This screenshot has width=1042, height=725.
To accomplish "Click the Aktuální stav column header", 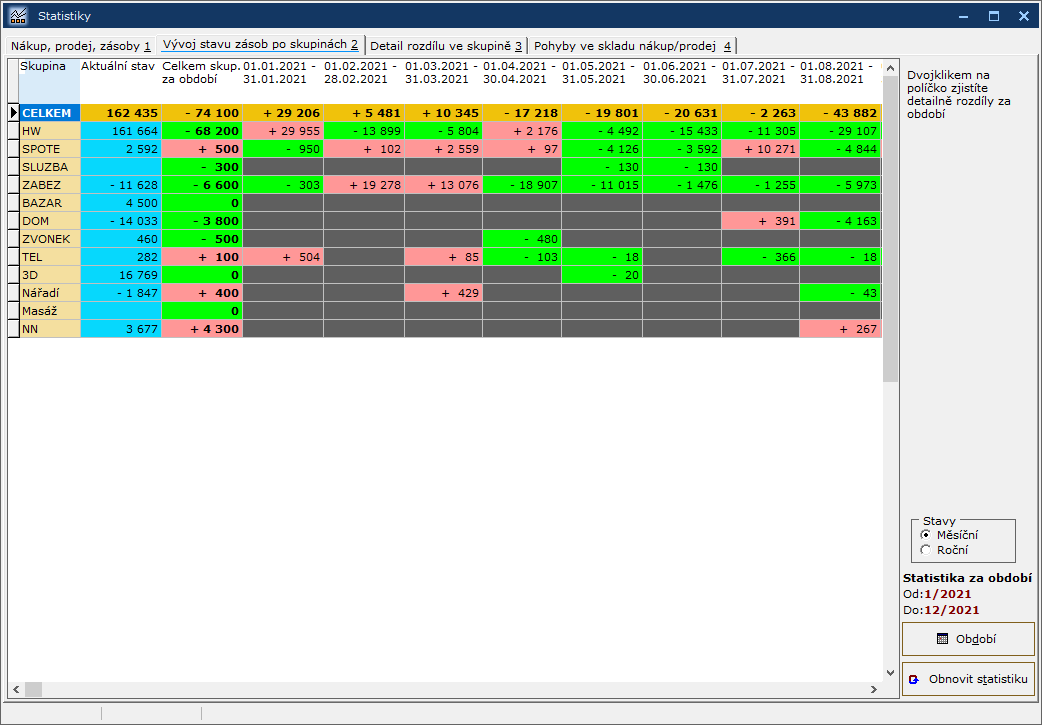I will (x=120, y=66).
